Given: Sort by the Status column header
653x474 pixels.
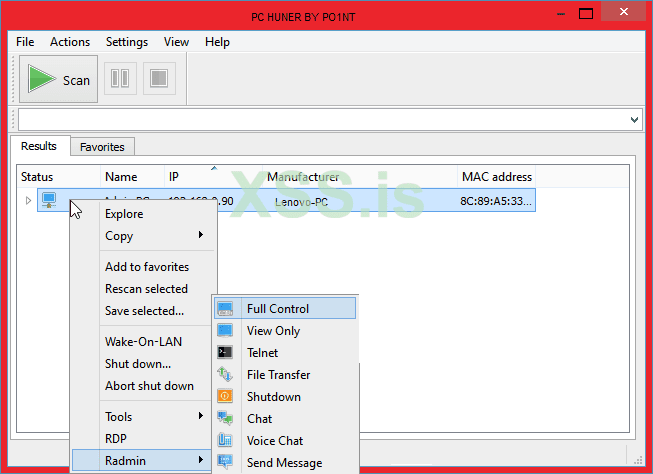Looking at the screenshot, I should pos(59,177).
